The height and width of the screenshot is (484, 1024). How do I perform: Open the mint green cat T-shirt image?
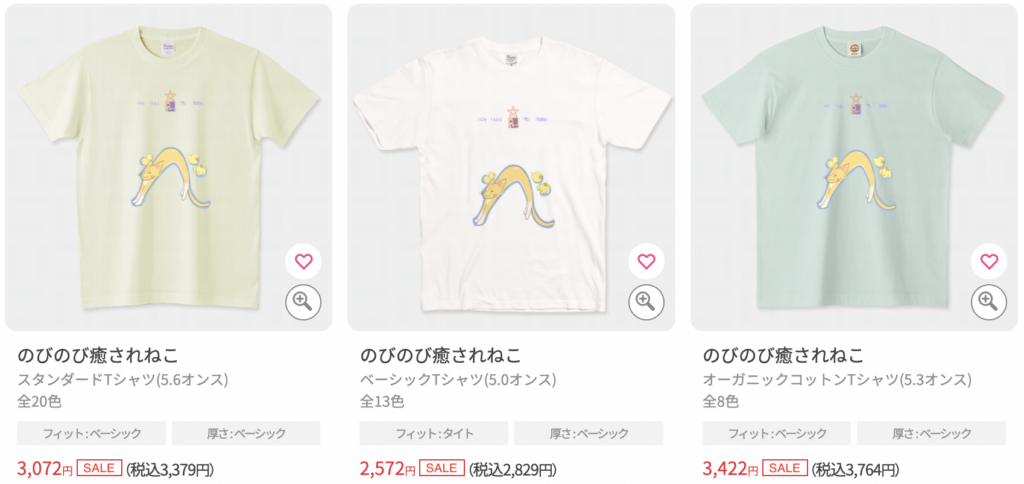(x=854, y=167)
